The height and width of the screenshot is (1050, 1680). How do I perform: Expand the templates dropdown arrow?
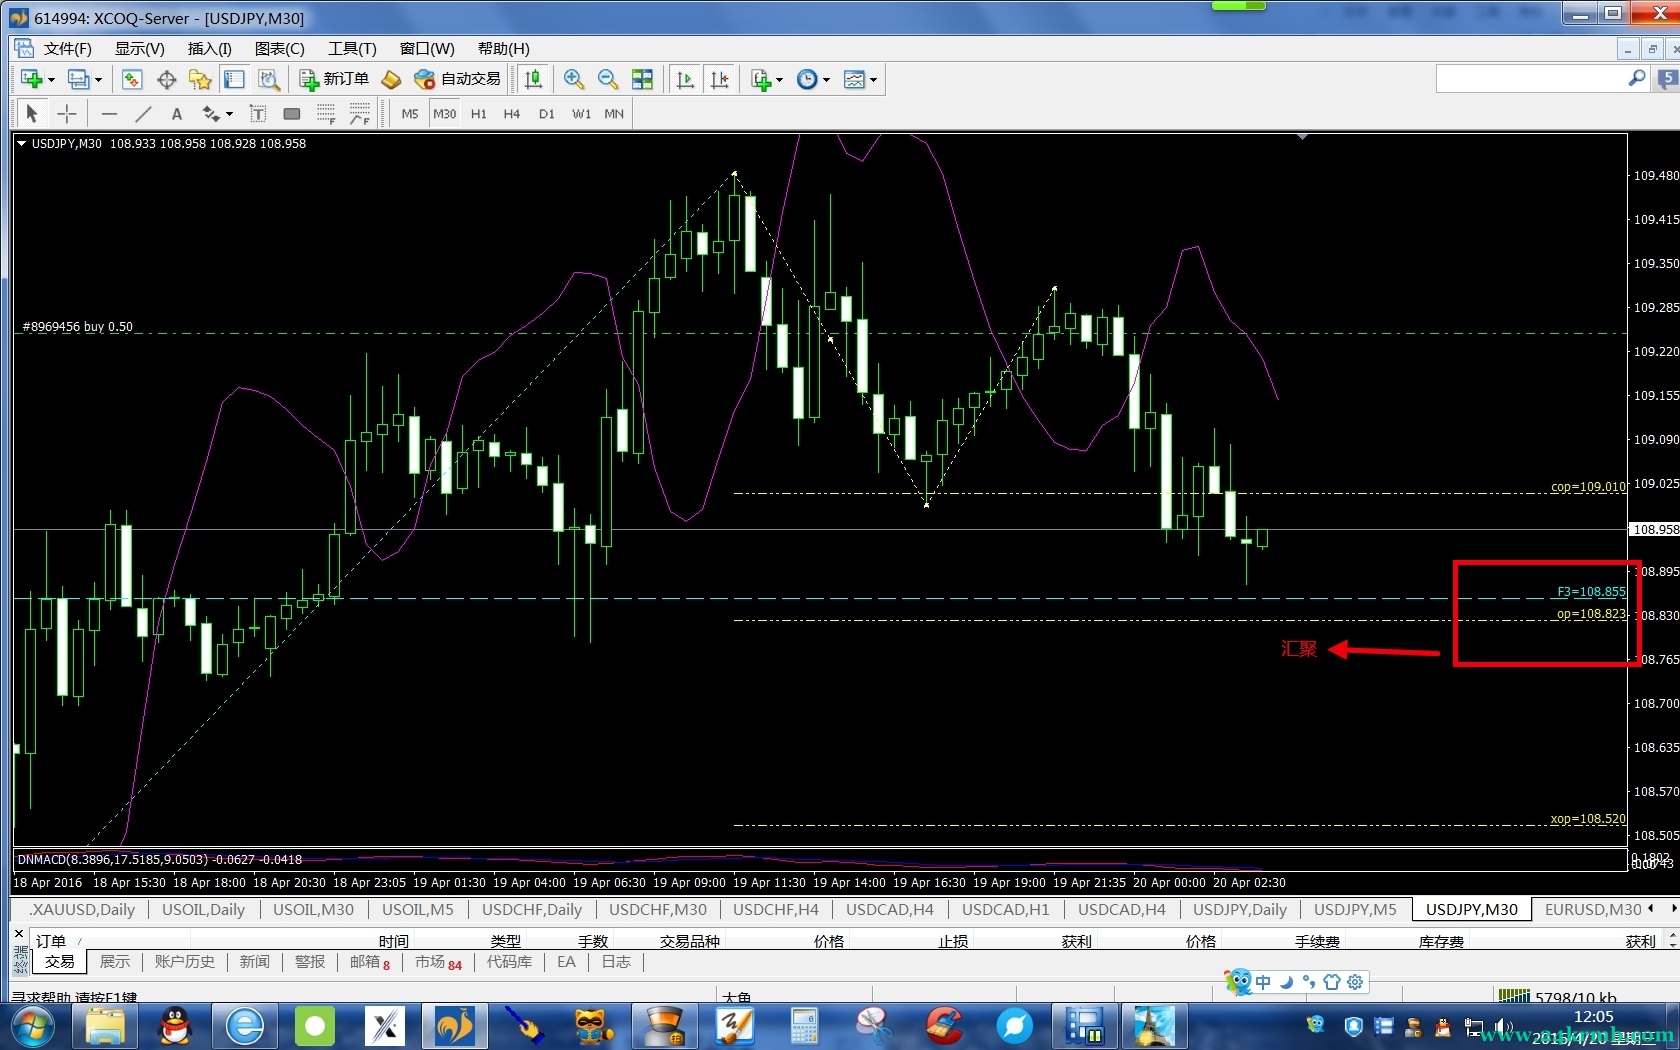tap(873, 80)
